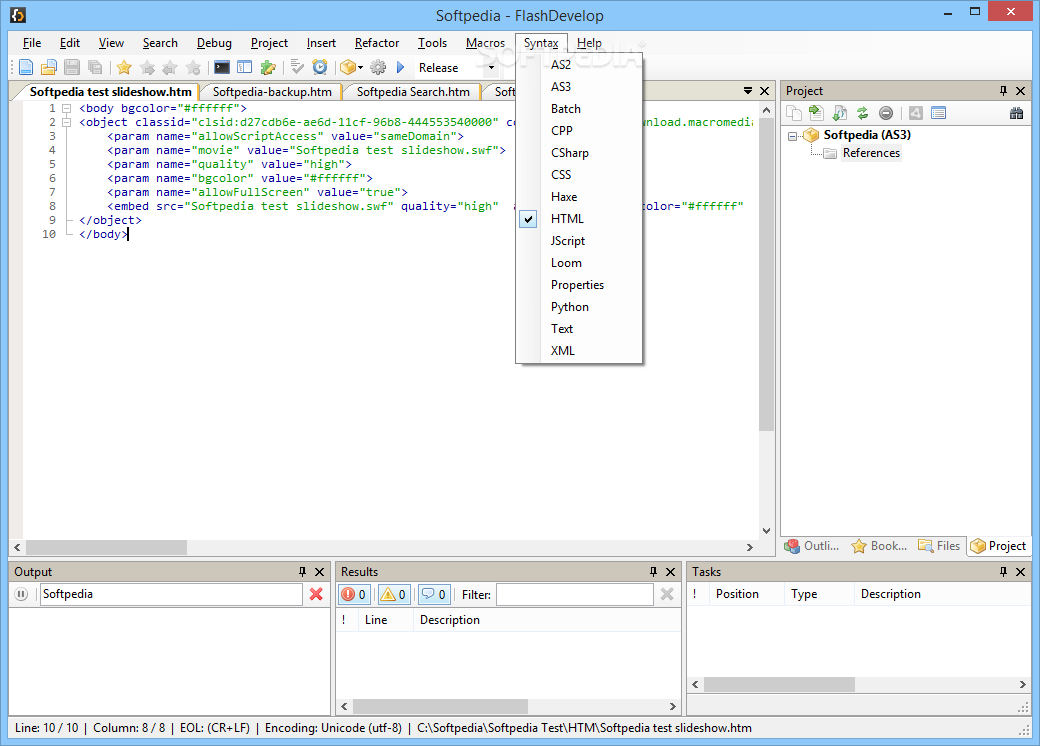Create a new document from toolbar

[x=26, y=67]
